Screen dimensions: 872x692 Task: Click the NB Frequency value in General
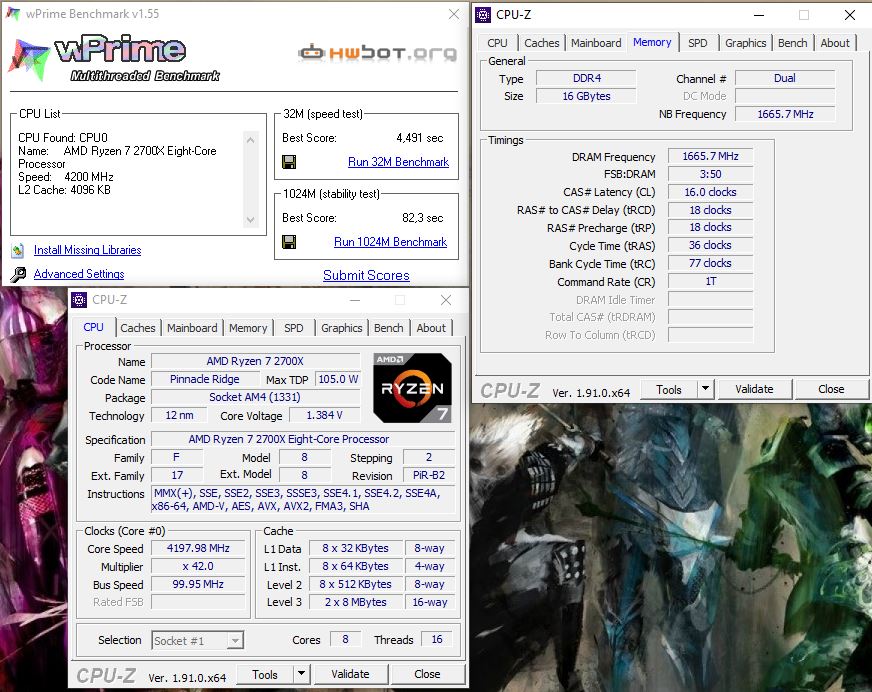(785, 114)
